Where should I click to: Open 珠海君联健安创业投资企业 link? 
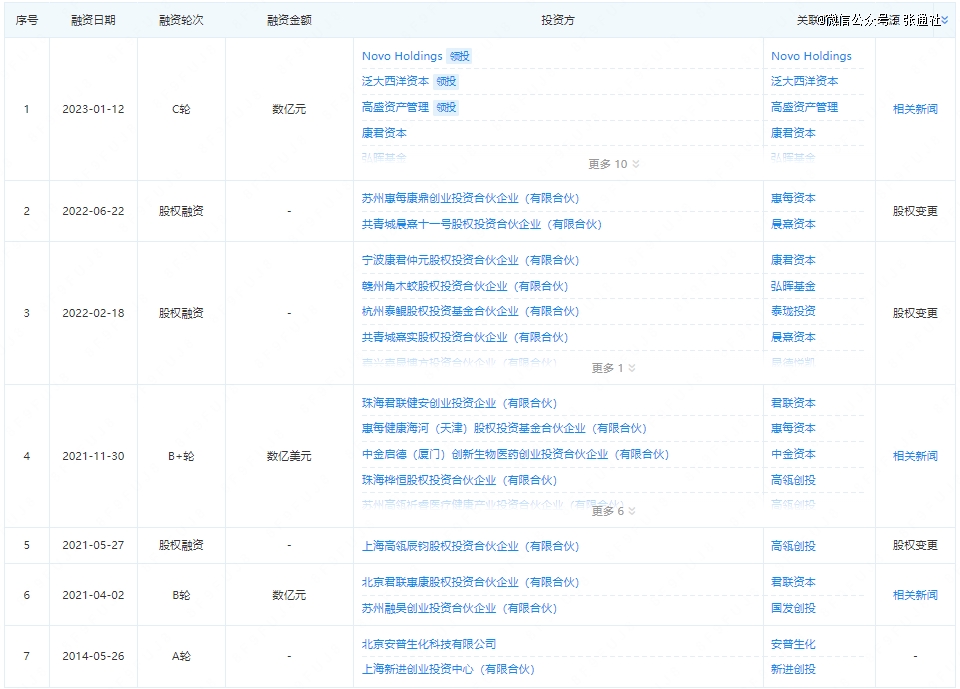[x=459, y=403]
